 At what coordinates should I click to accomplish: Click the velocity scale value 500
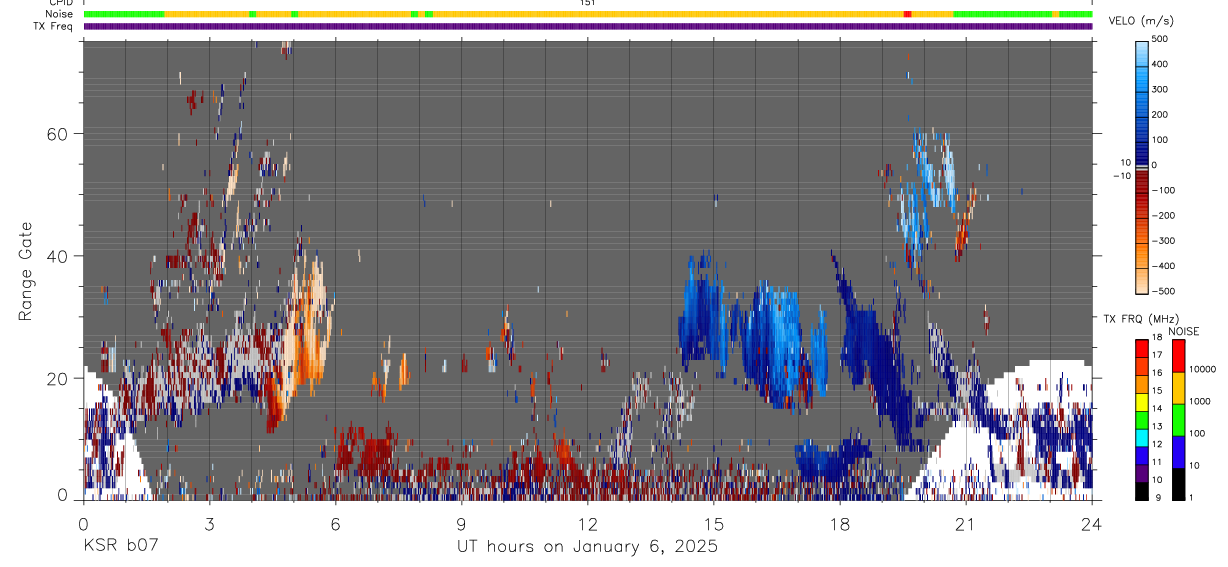(1162, 39)
